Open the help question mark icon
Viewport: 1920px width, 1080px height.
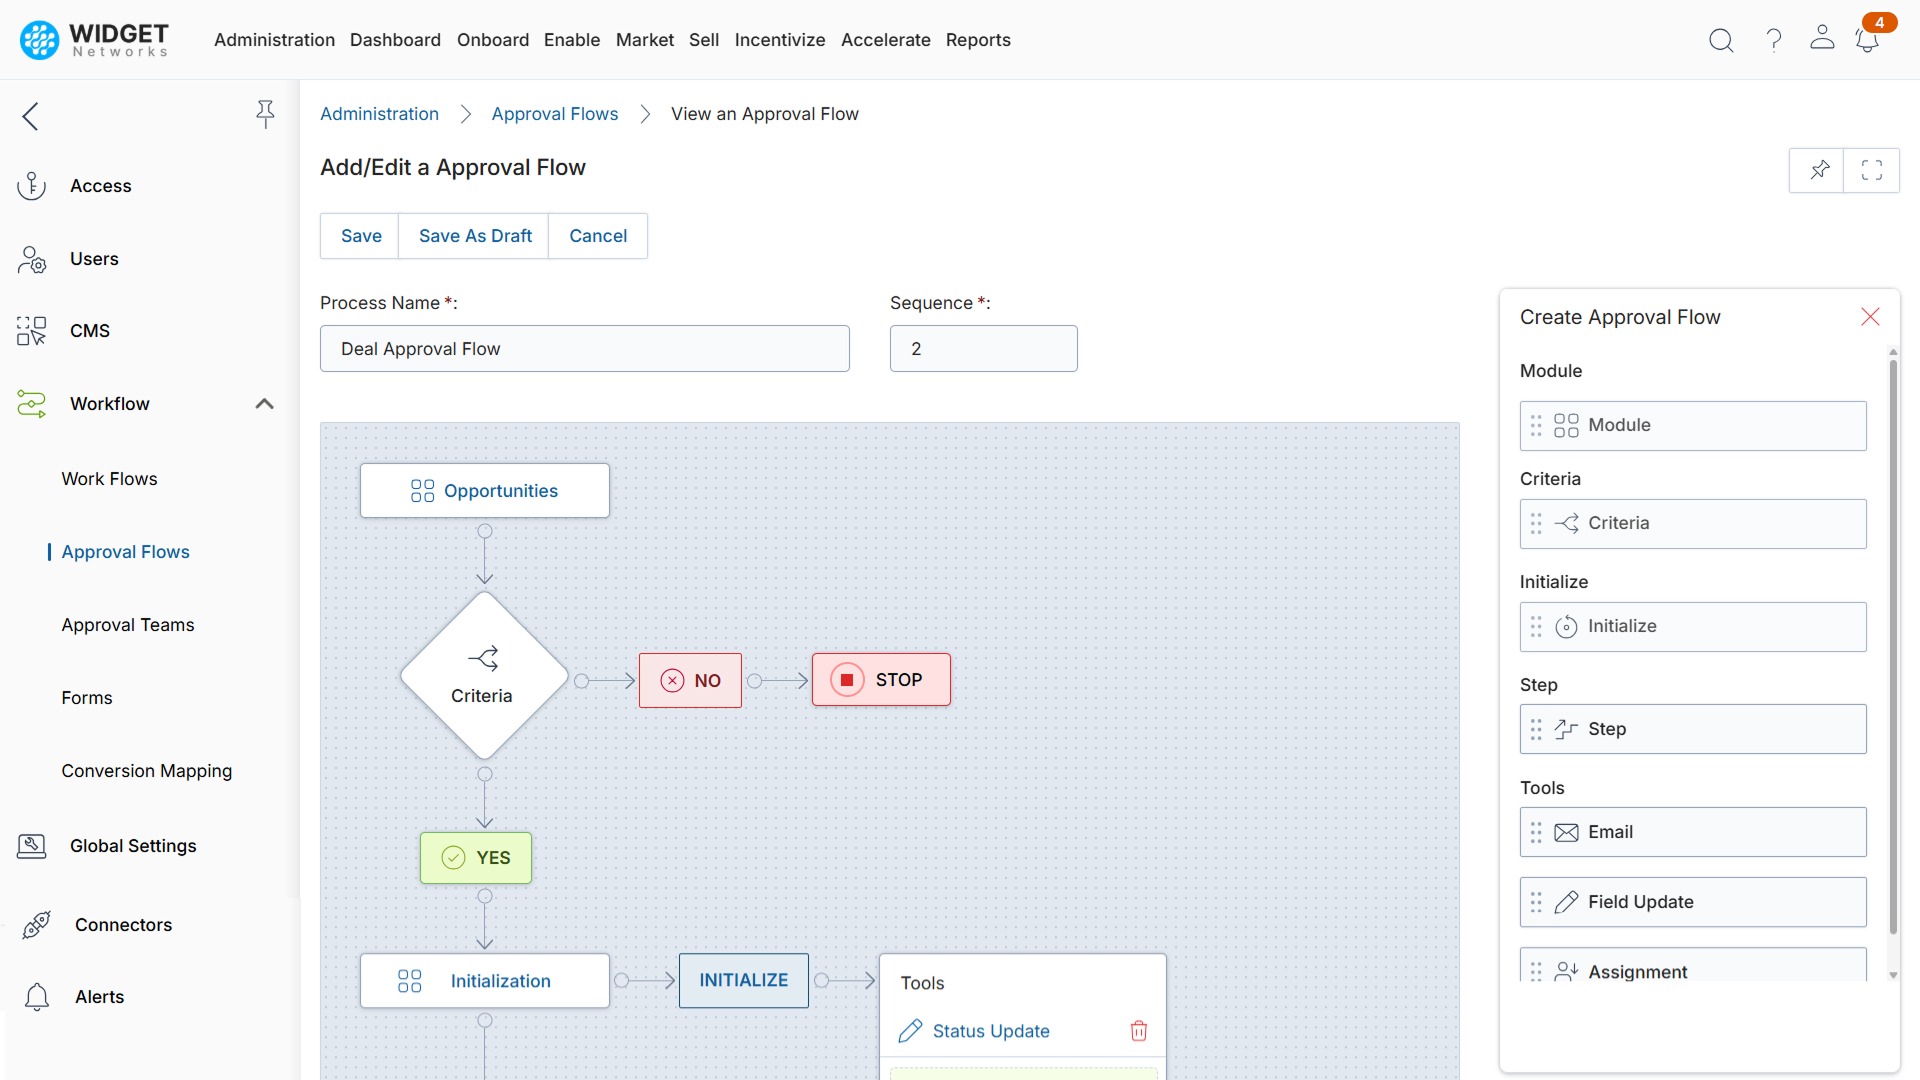click(1772, 40)
